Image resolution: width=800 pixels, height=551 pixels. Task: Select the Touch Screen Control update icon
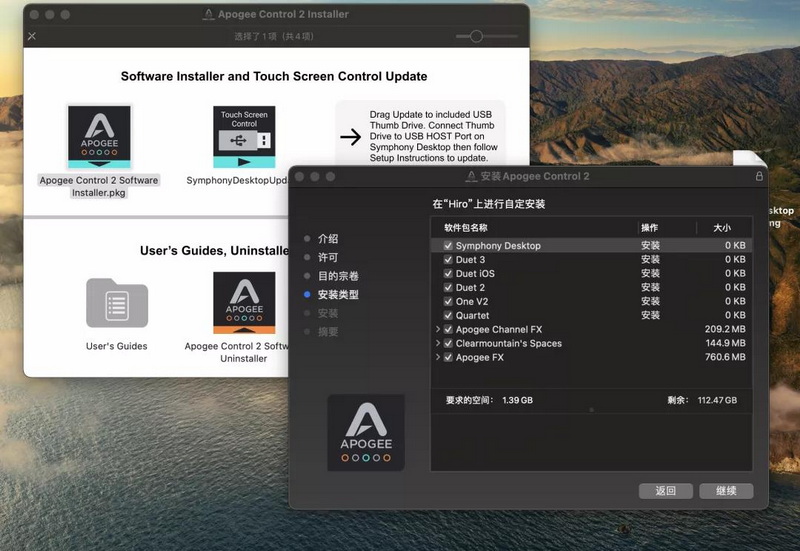coord(244,136)
